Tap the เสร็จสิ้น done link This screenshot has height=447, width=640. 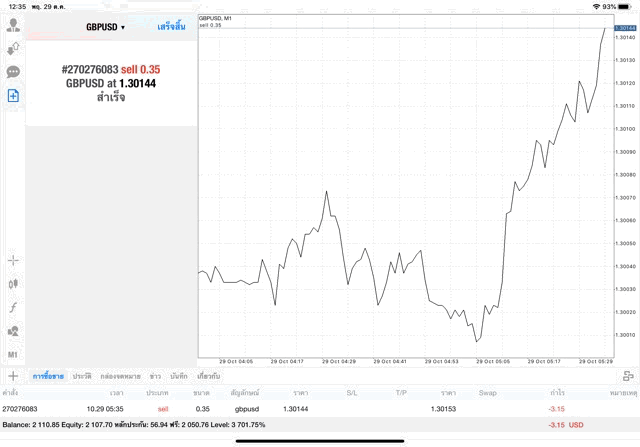click(171, 27)
